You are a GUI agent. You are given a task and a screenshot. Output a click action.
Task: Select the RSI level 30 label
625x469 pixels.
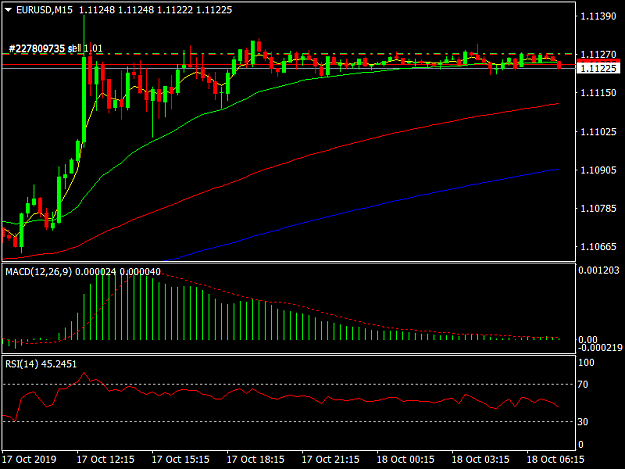583,422
